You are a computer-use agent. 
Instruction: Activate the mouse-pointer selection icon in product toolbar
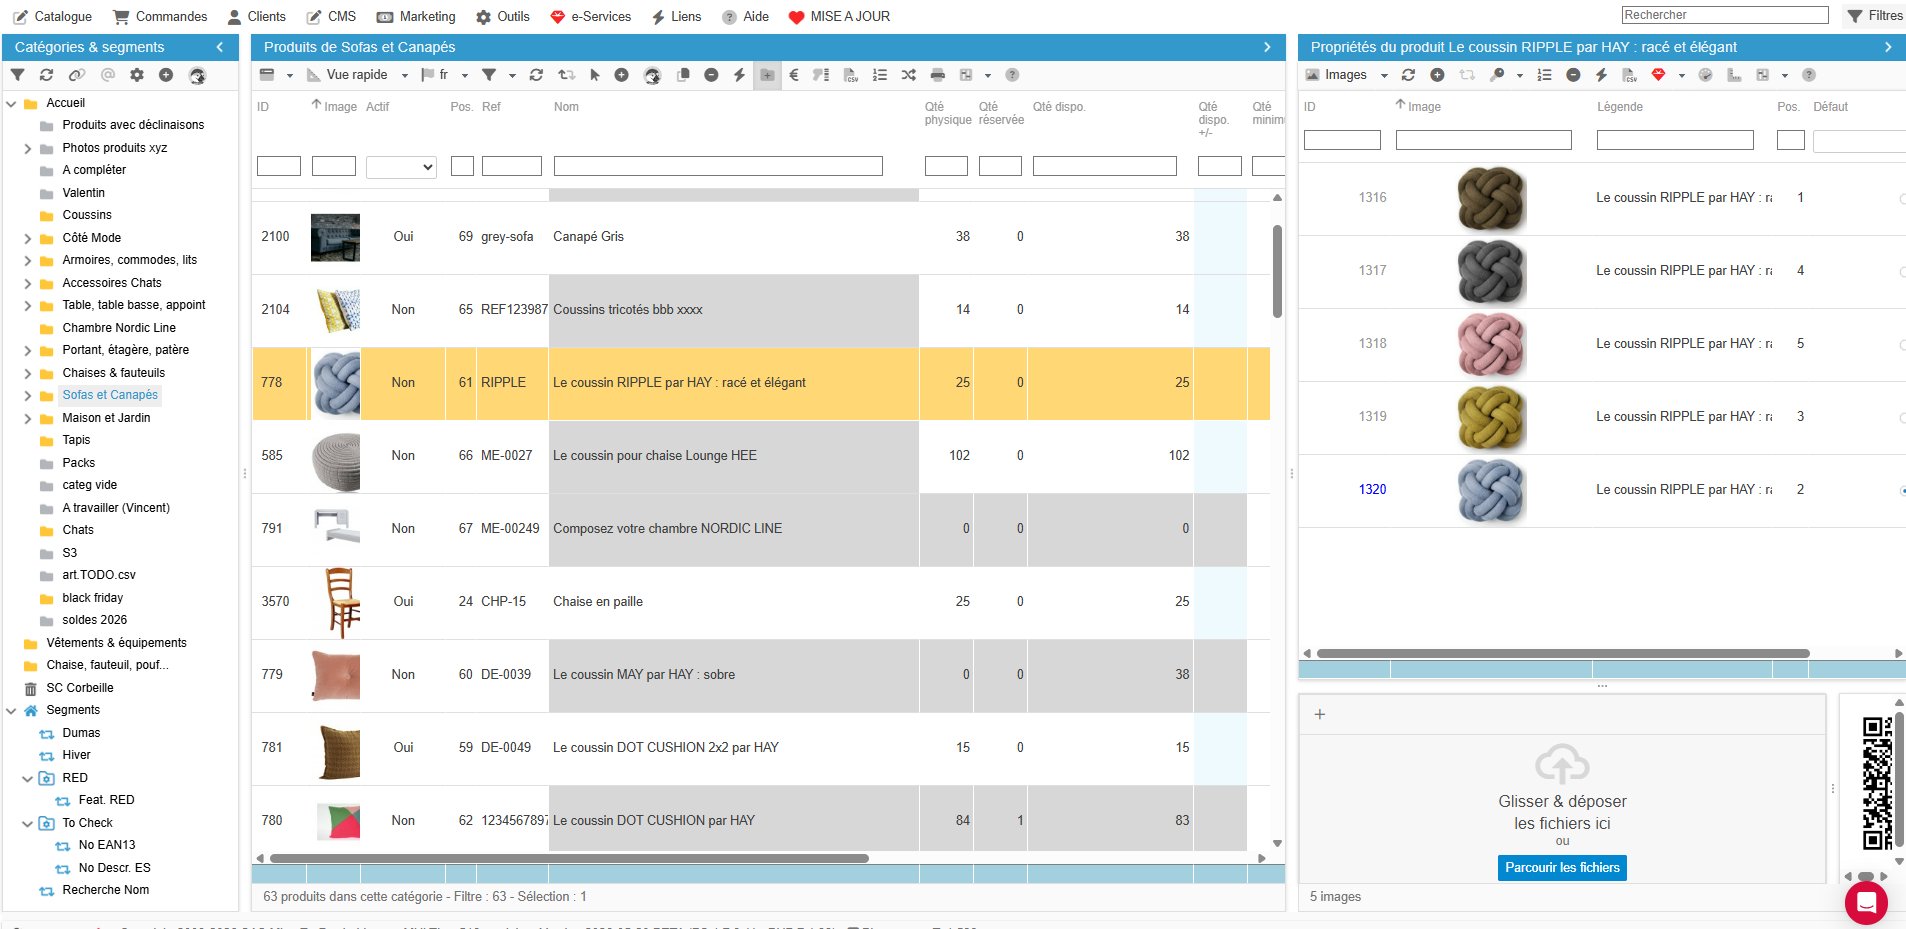coord(595,75)
